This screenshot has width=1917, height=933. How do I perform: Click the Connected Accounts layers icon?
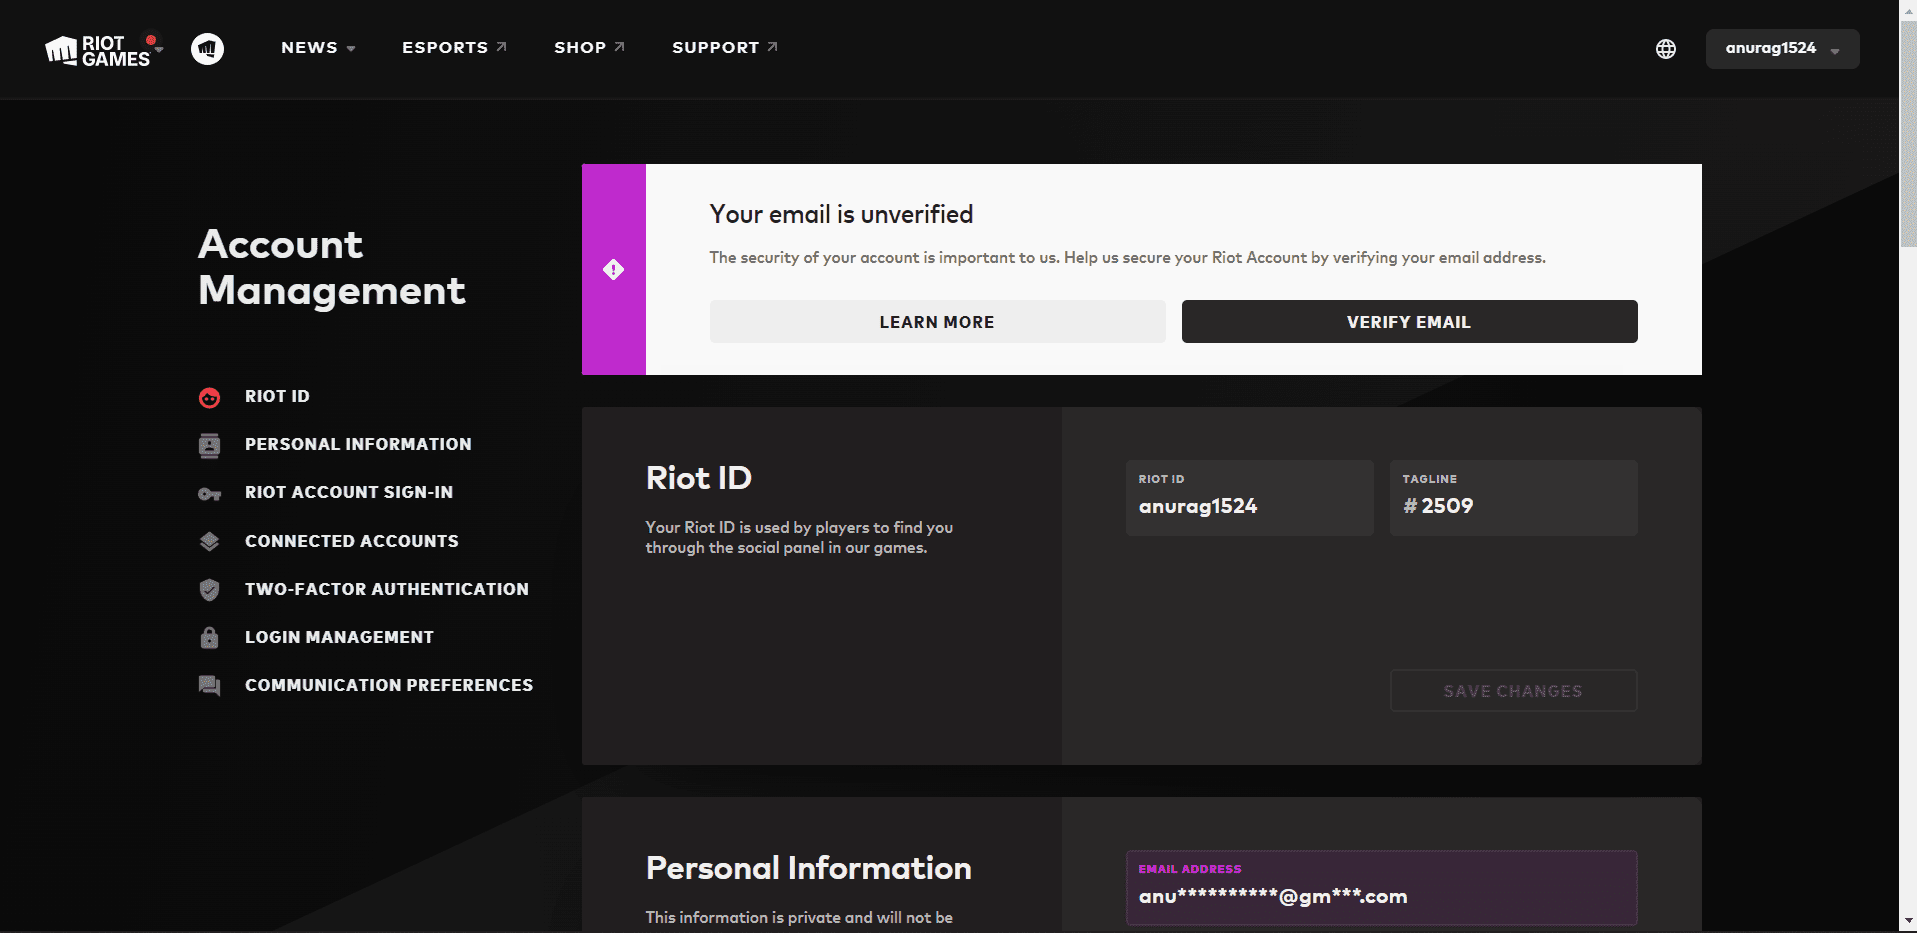(x=209, y=541)
